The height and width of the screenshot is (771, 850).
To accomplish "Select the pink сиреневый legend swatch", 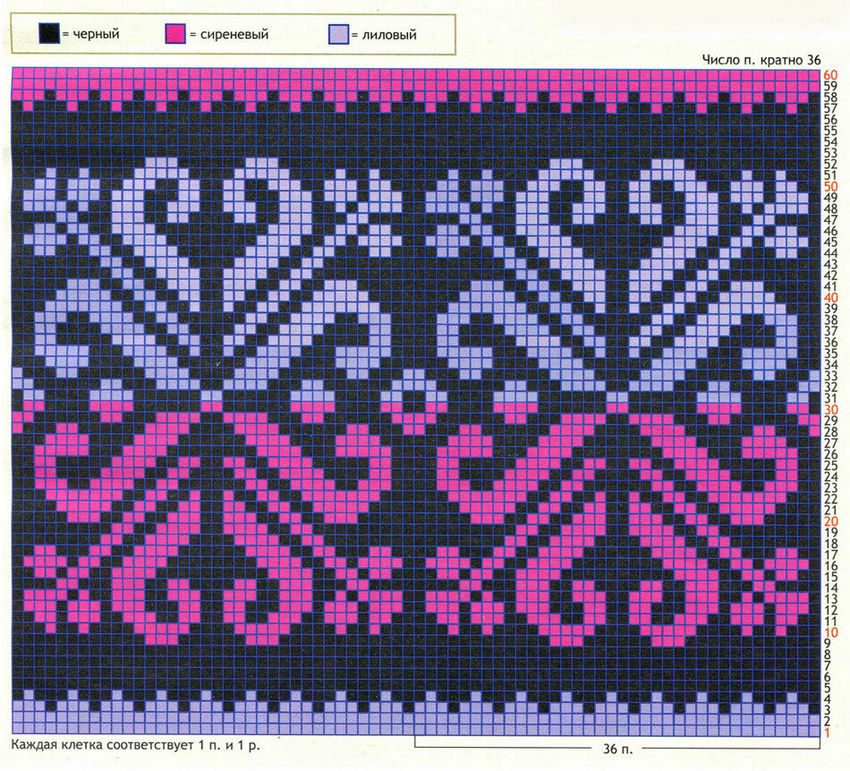I will (176, 35).
